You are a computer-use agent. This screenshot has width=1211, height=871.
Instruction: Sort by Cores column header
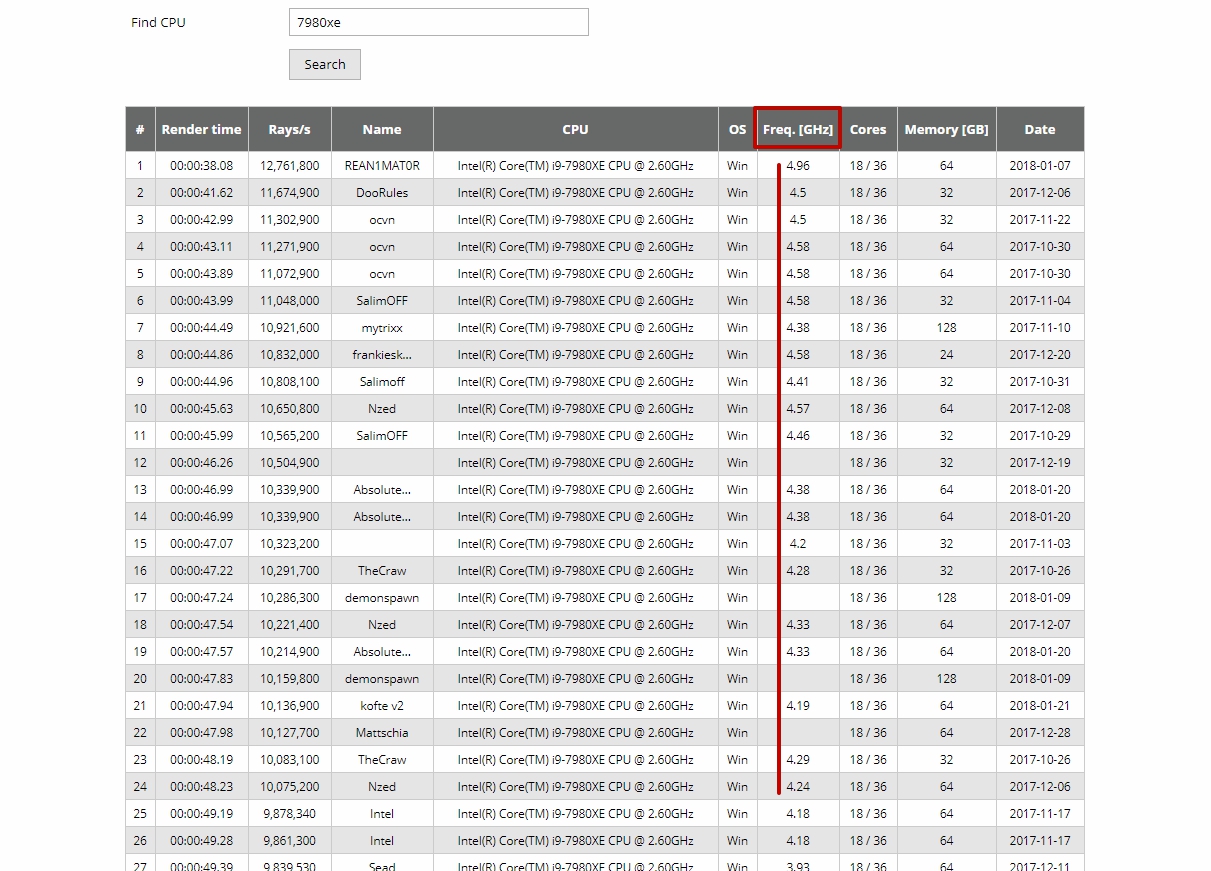tap(867, 129)
